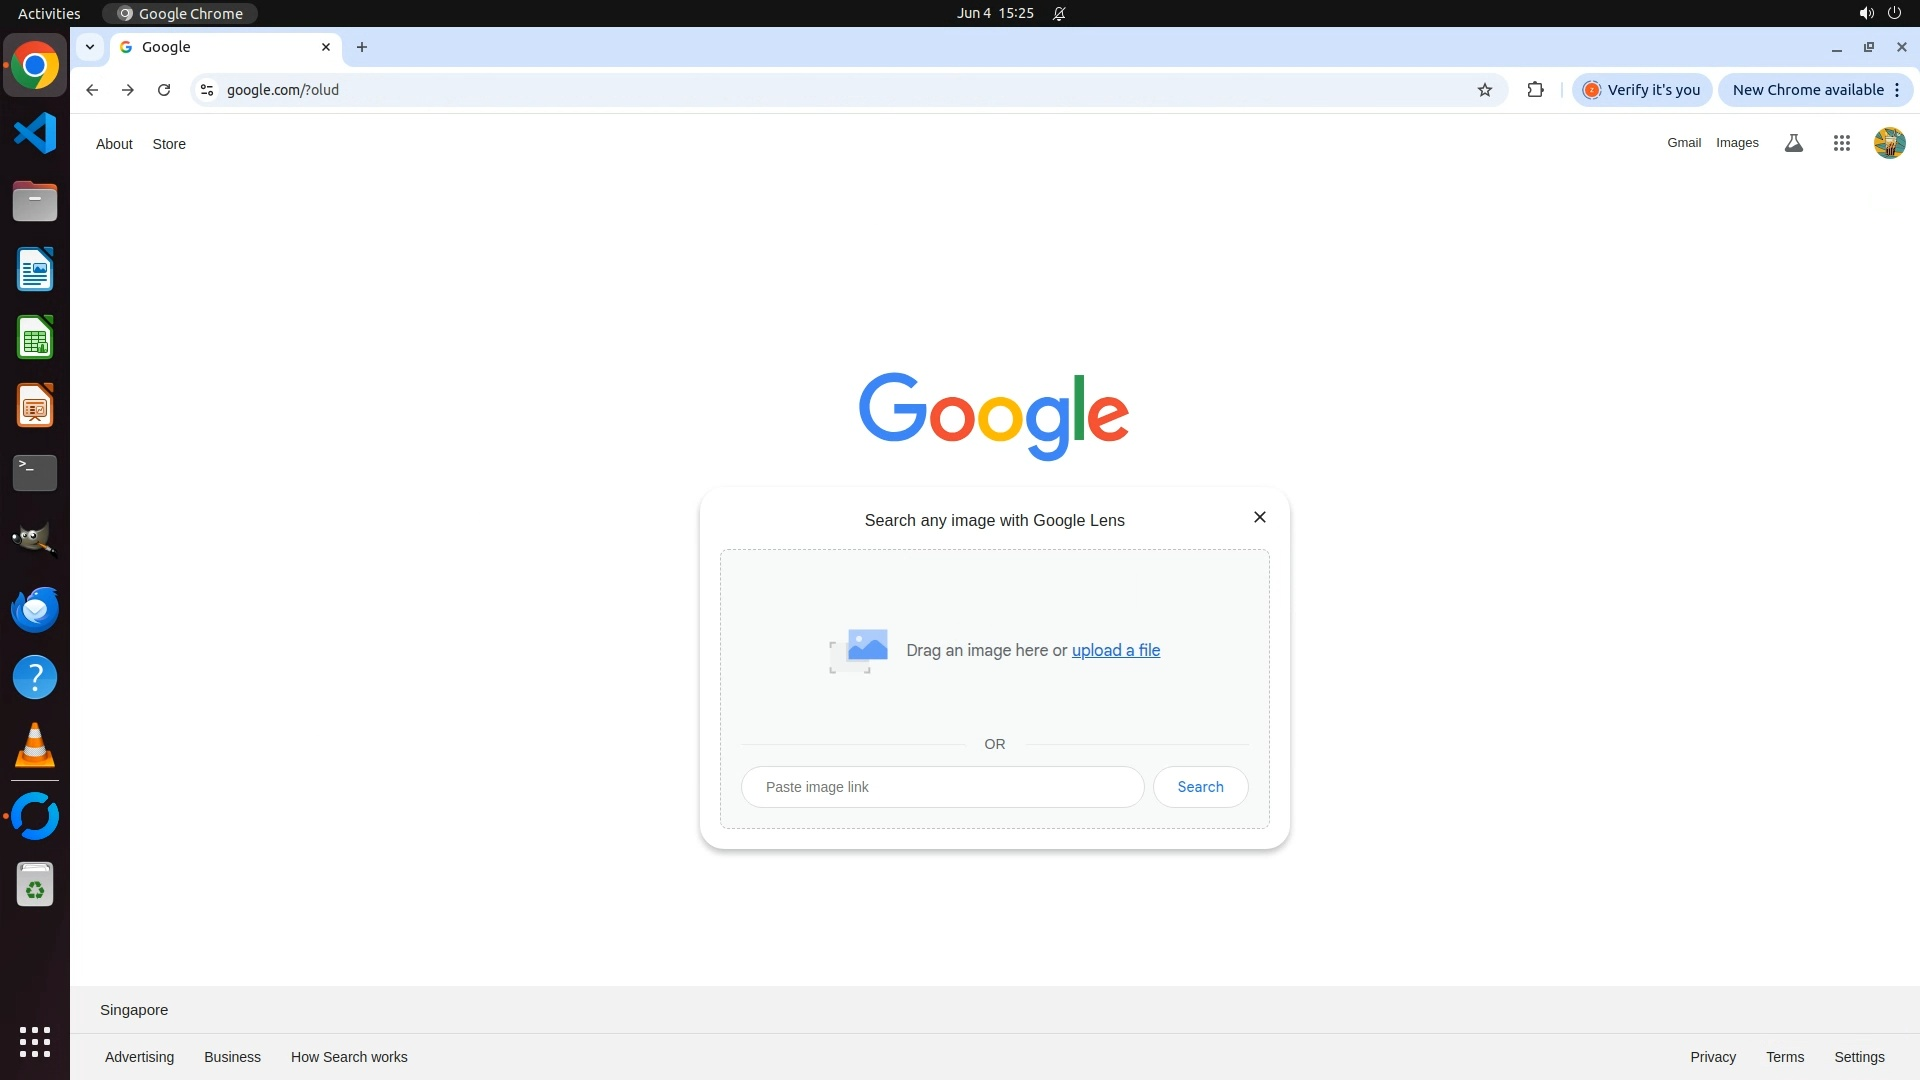The image size is (1920, 1080).
Task: Click the upload a file link
Action: coord(1115,650)
